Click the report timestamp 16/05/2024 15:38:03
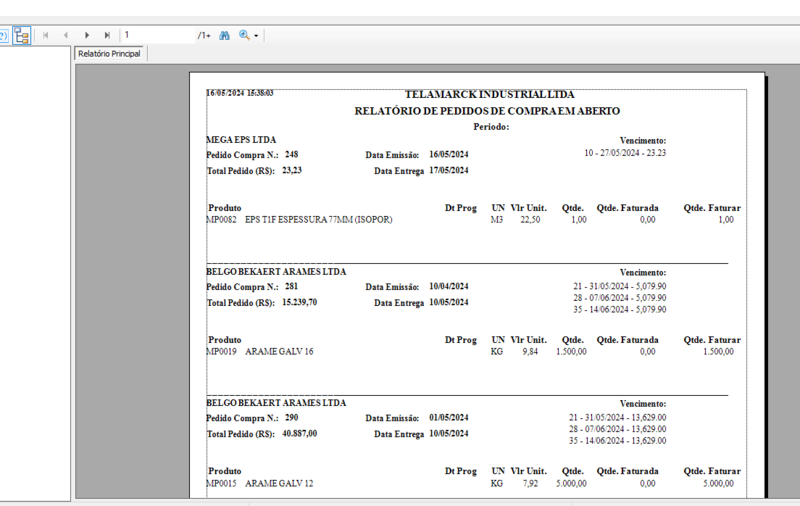Viewport: 800px width, 506px height. coord(240,93)
